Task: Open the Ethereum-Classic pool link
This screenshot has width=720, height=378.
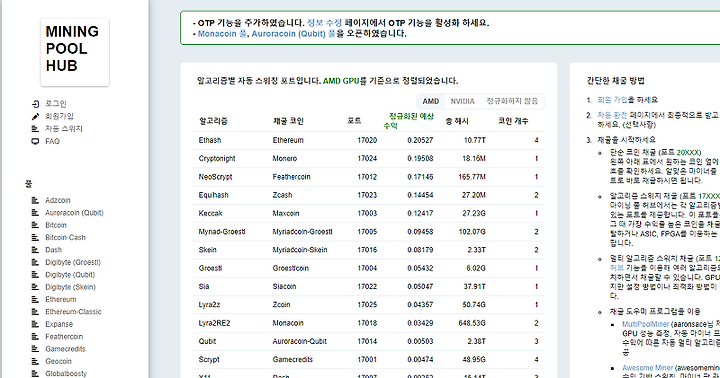Action: coord(73,312)
